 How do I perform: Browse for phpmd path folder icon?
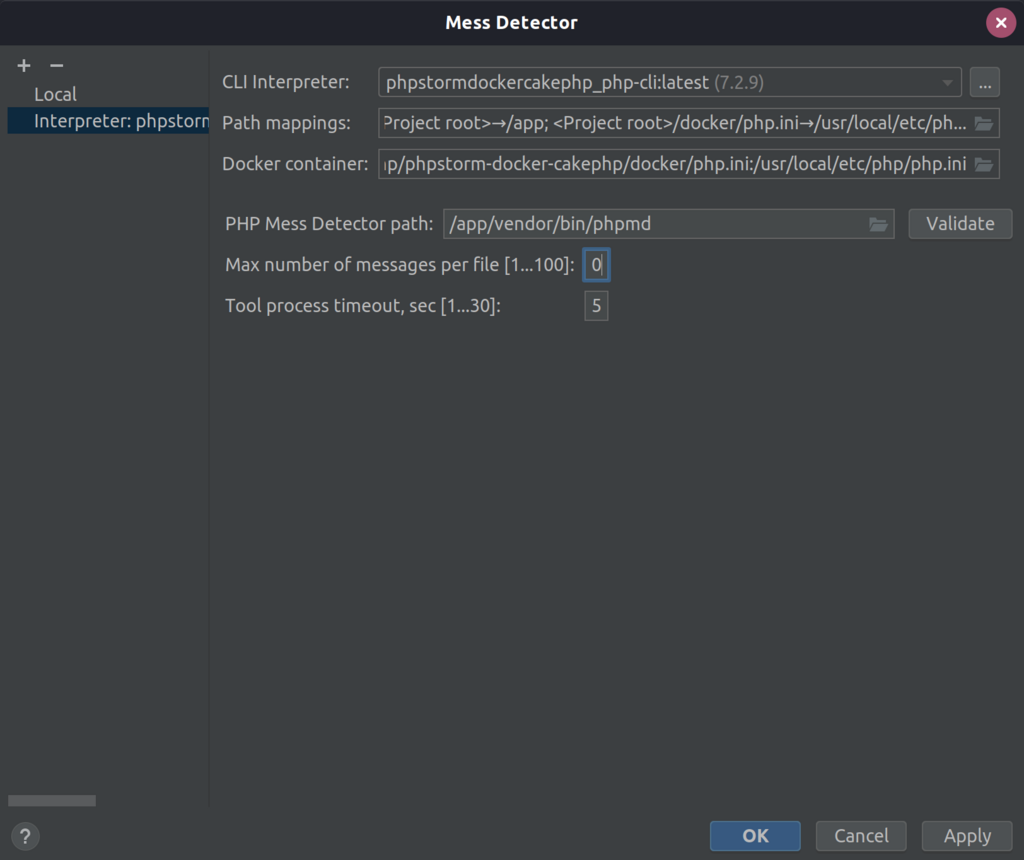(x=878, y=224)
